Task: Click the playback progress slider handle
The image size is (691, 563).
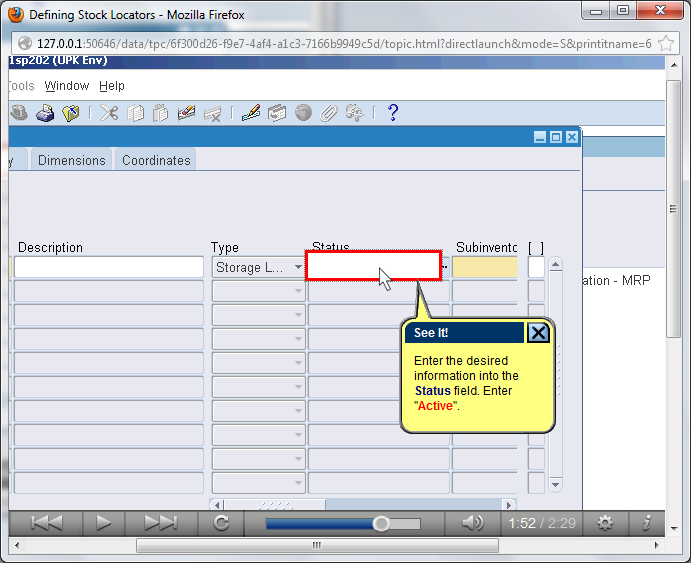Action: point(381,523)
